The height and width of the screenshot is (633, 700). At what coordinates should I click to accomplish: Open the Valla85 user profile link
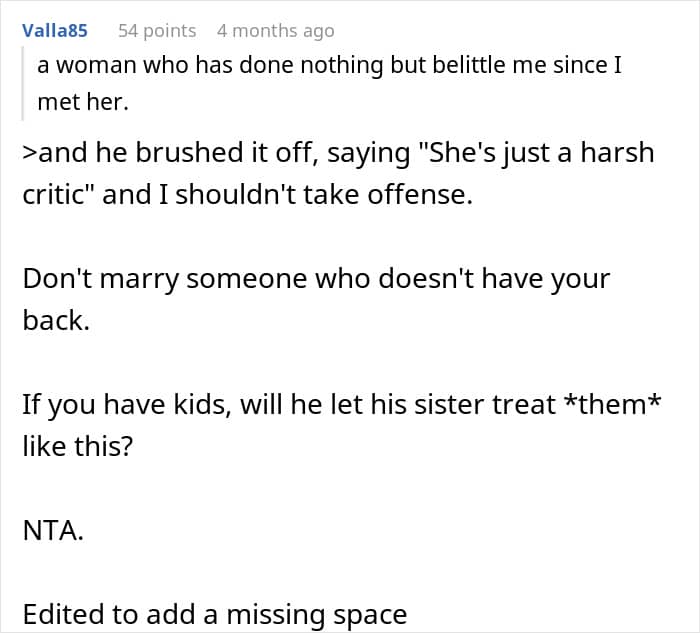coord(55,31)
